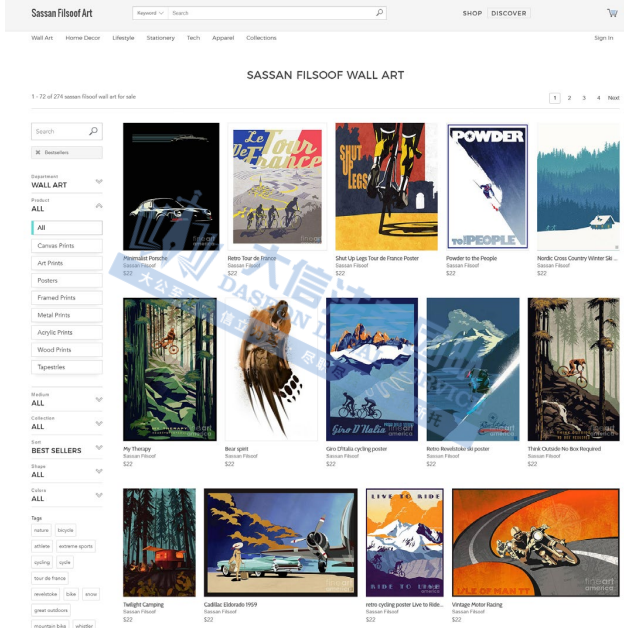624x628 pixels.
Task: Click the sidebar search magnifier icon
Action: [x=93, y=131]
